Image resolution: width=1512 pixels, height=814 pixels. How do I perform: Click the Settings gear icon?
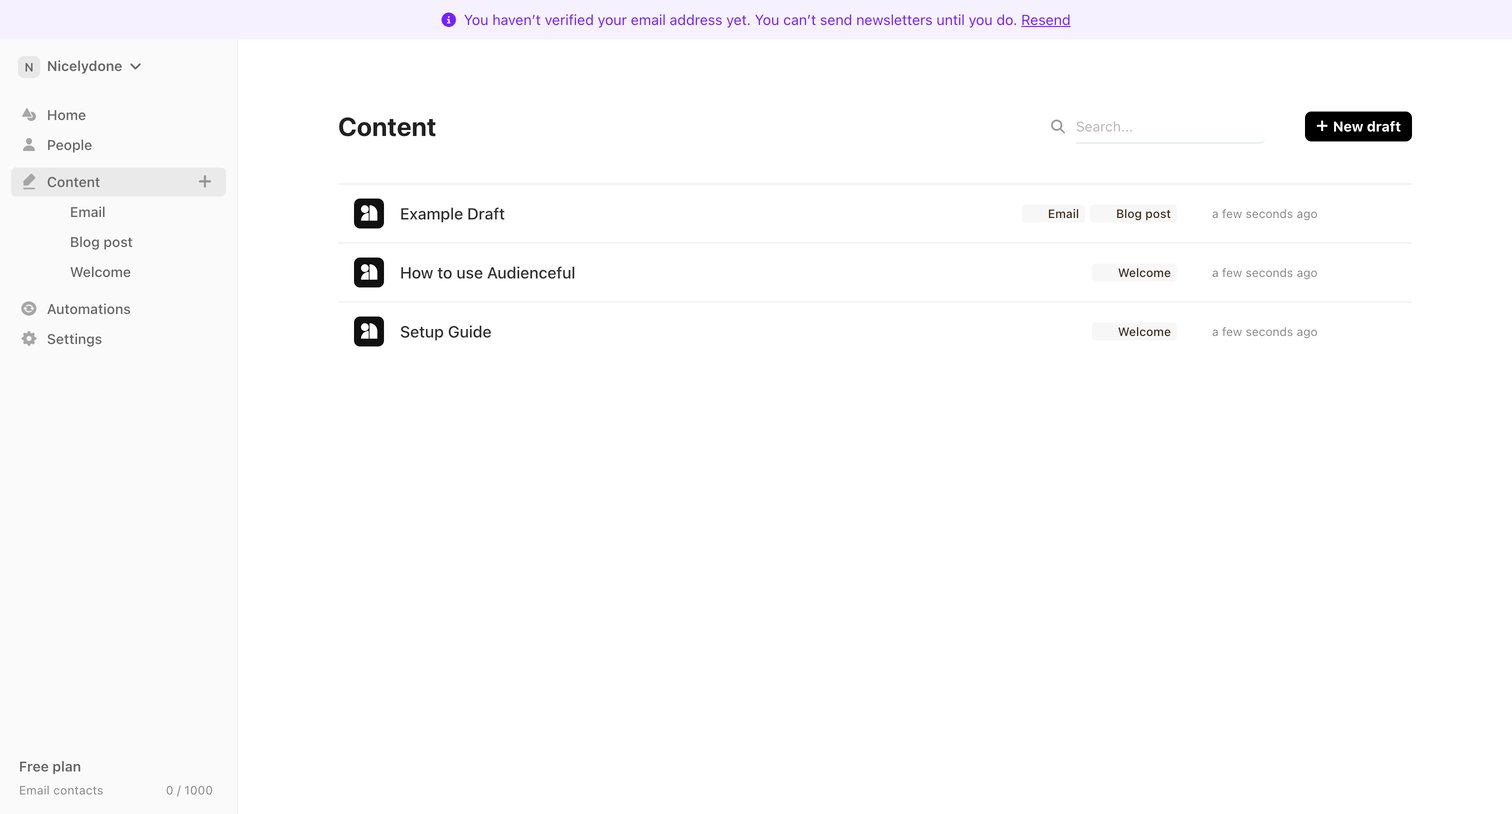29,339
